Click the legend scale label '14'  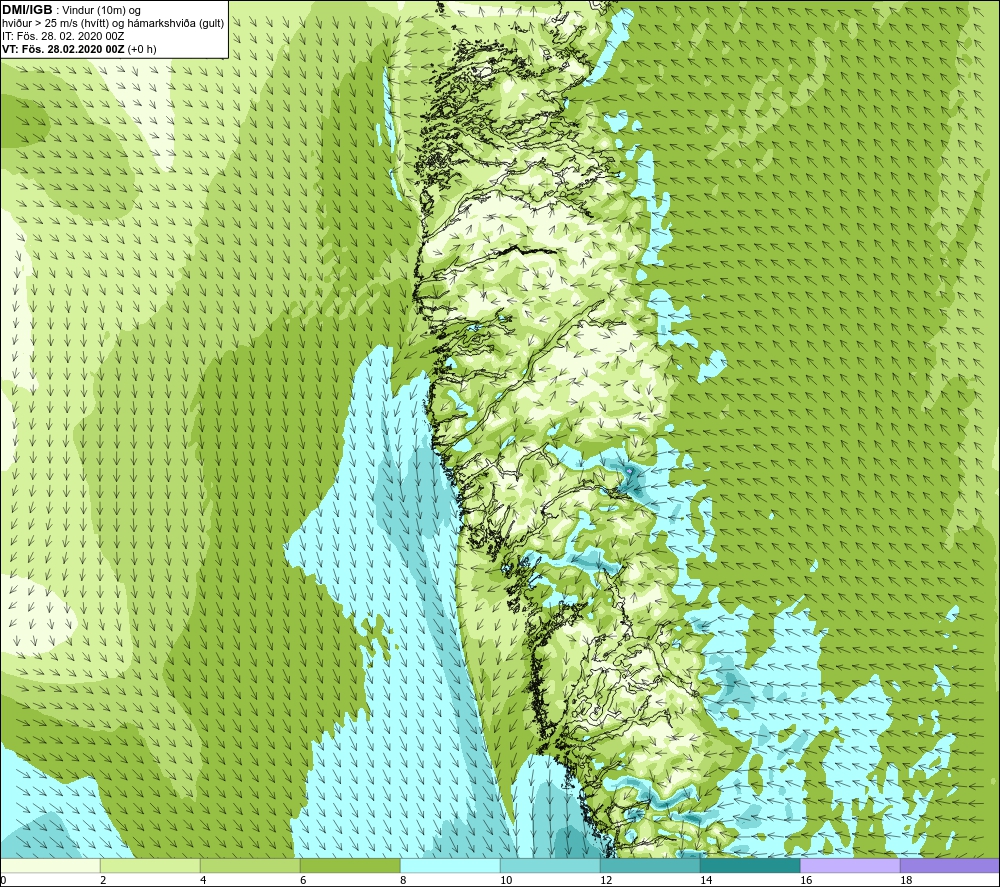[x=706, y=881]
